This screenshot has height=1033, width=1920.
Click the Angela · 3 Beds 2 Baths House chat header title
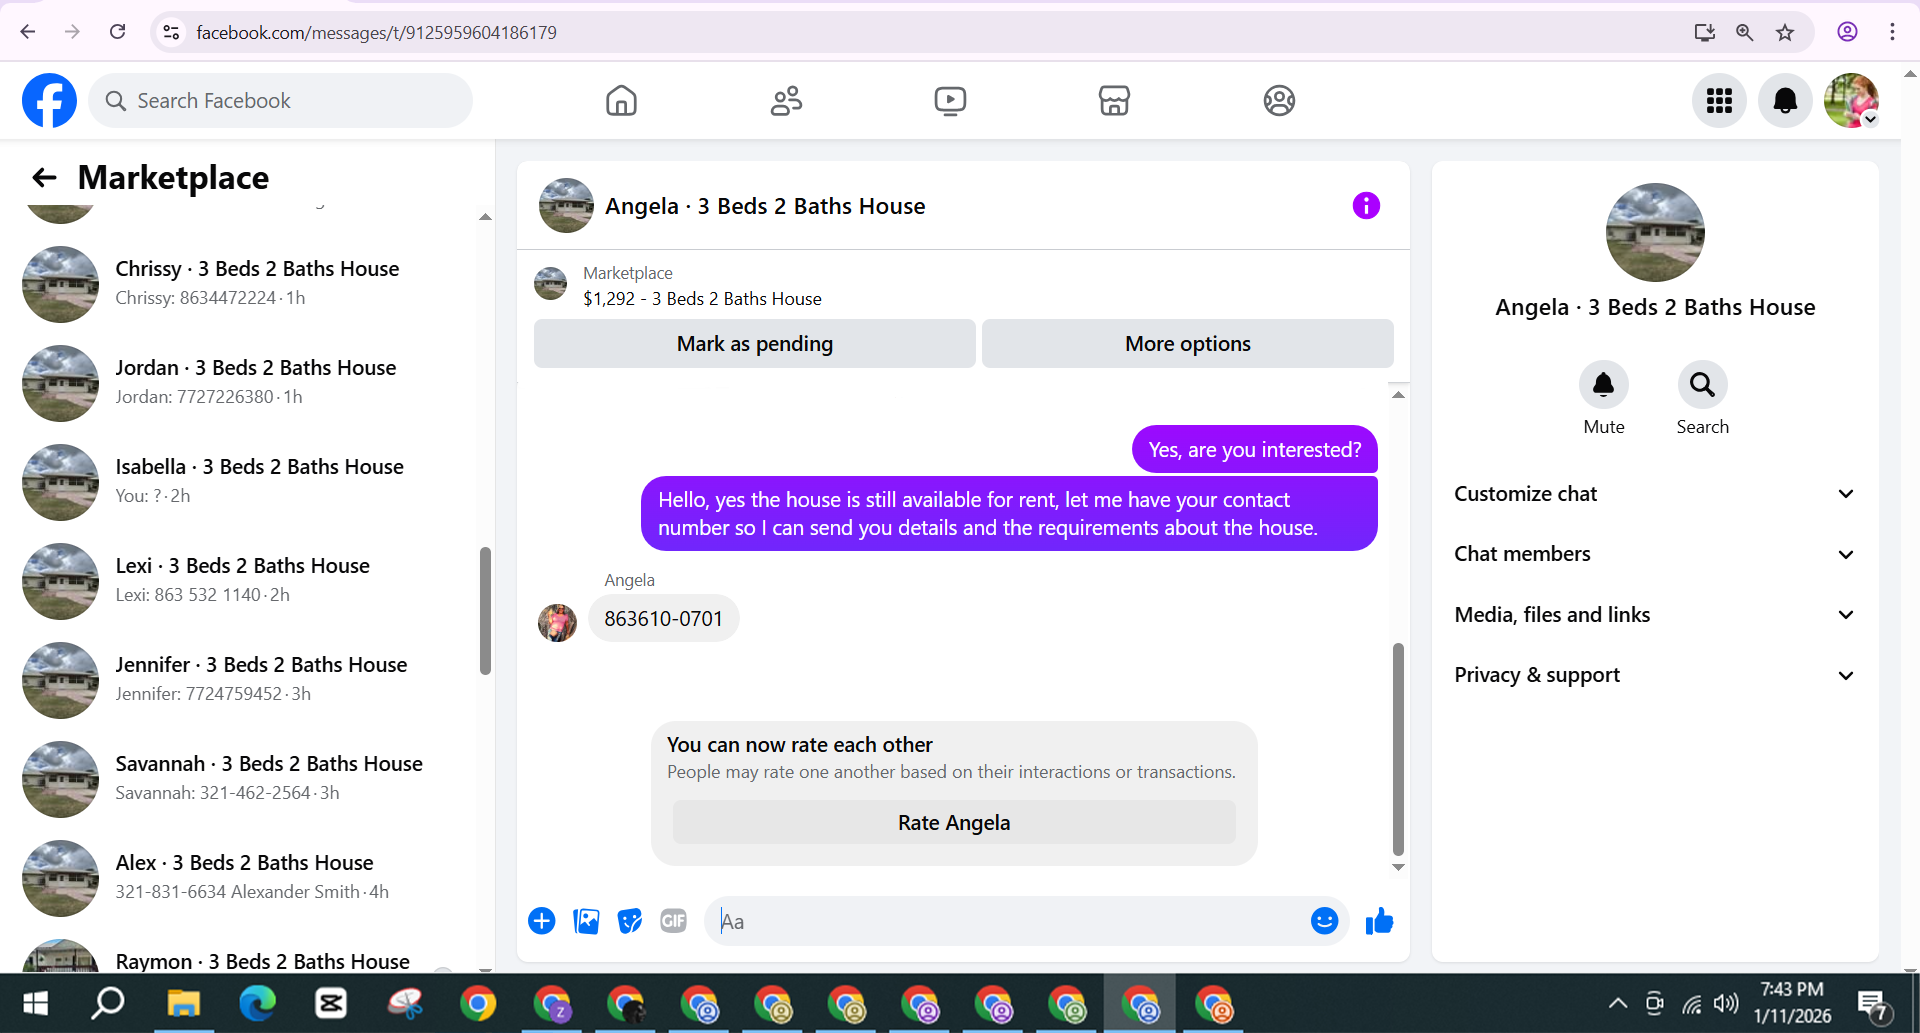pos(765,206)
